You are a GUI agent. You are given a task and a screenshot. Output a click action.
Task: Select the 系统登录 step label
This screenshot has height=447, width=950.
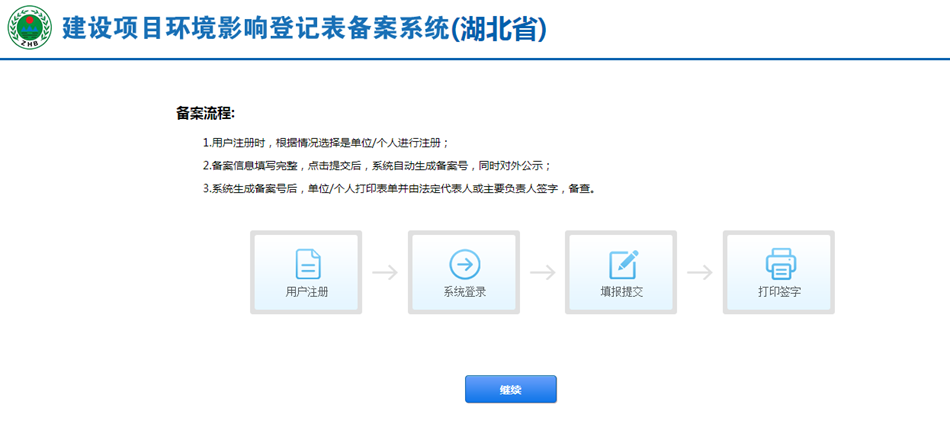(x=464, y=293)
